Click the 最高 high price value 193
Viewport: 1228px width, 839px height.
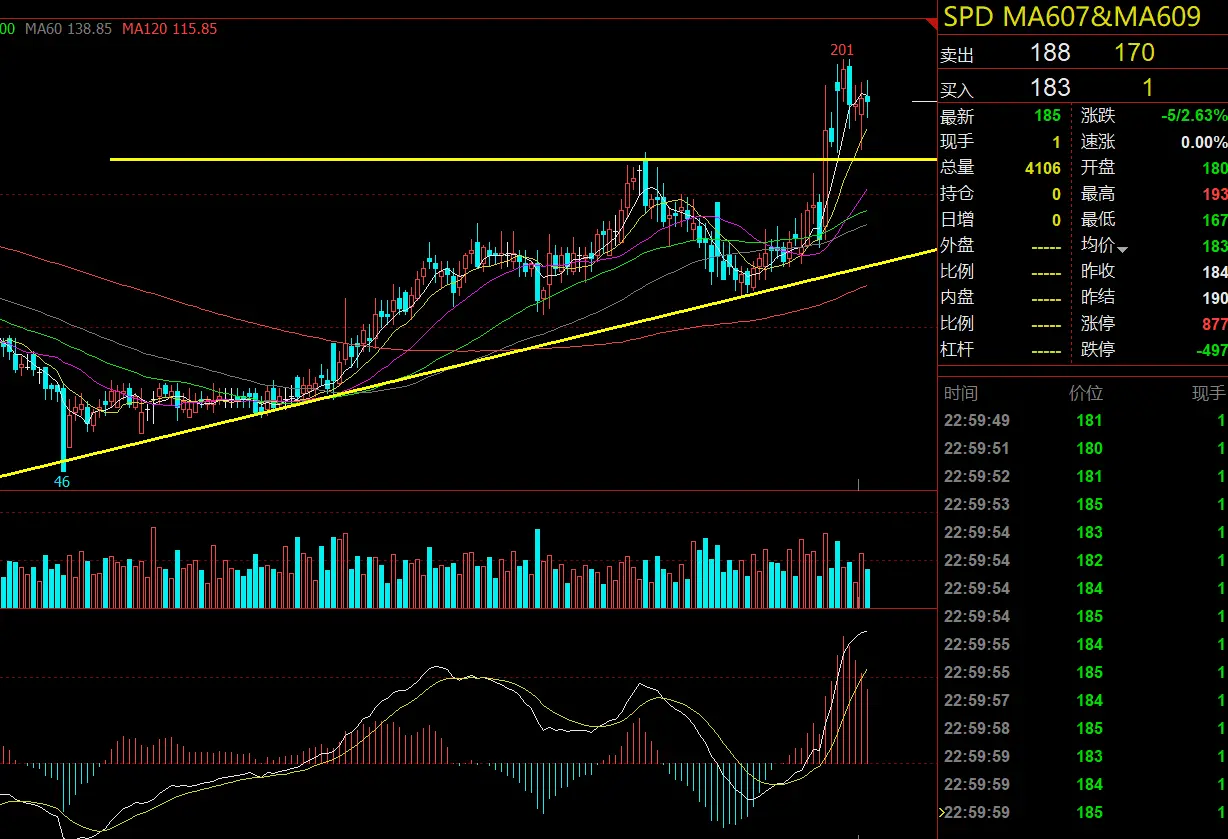pos(1214,194)
